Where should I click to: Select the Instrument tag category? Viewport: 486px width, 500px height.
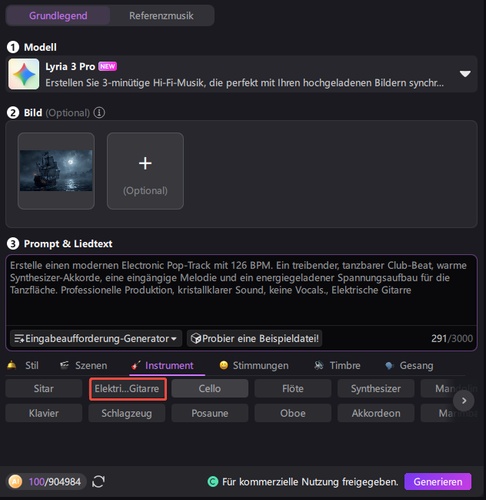click(x=162, y=365)
